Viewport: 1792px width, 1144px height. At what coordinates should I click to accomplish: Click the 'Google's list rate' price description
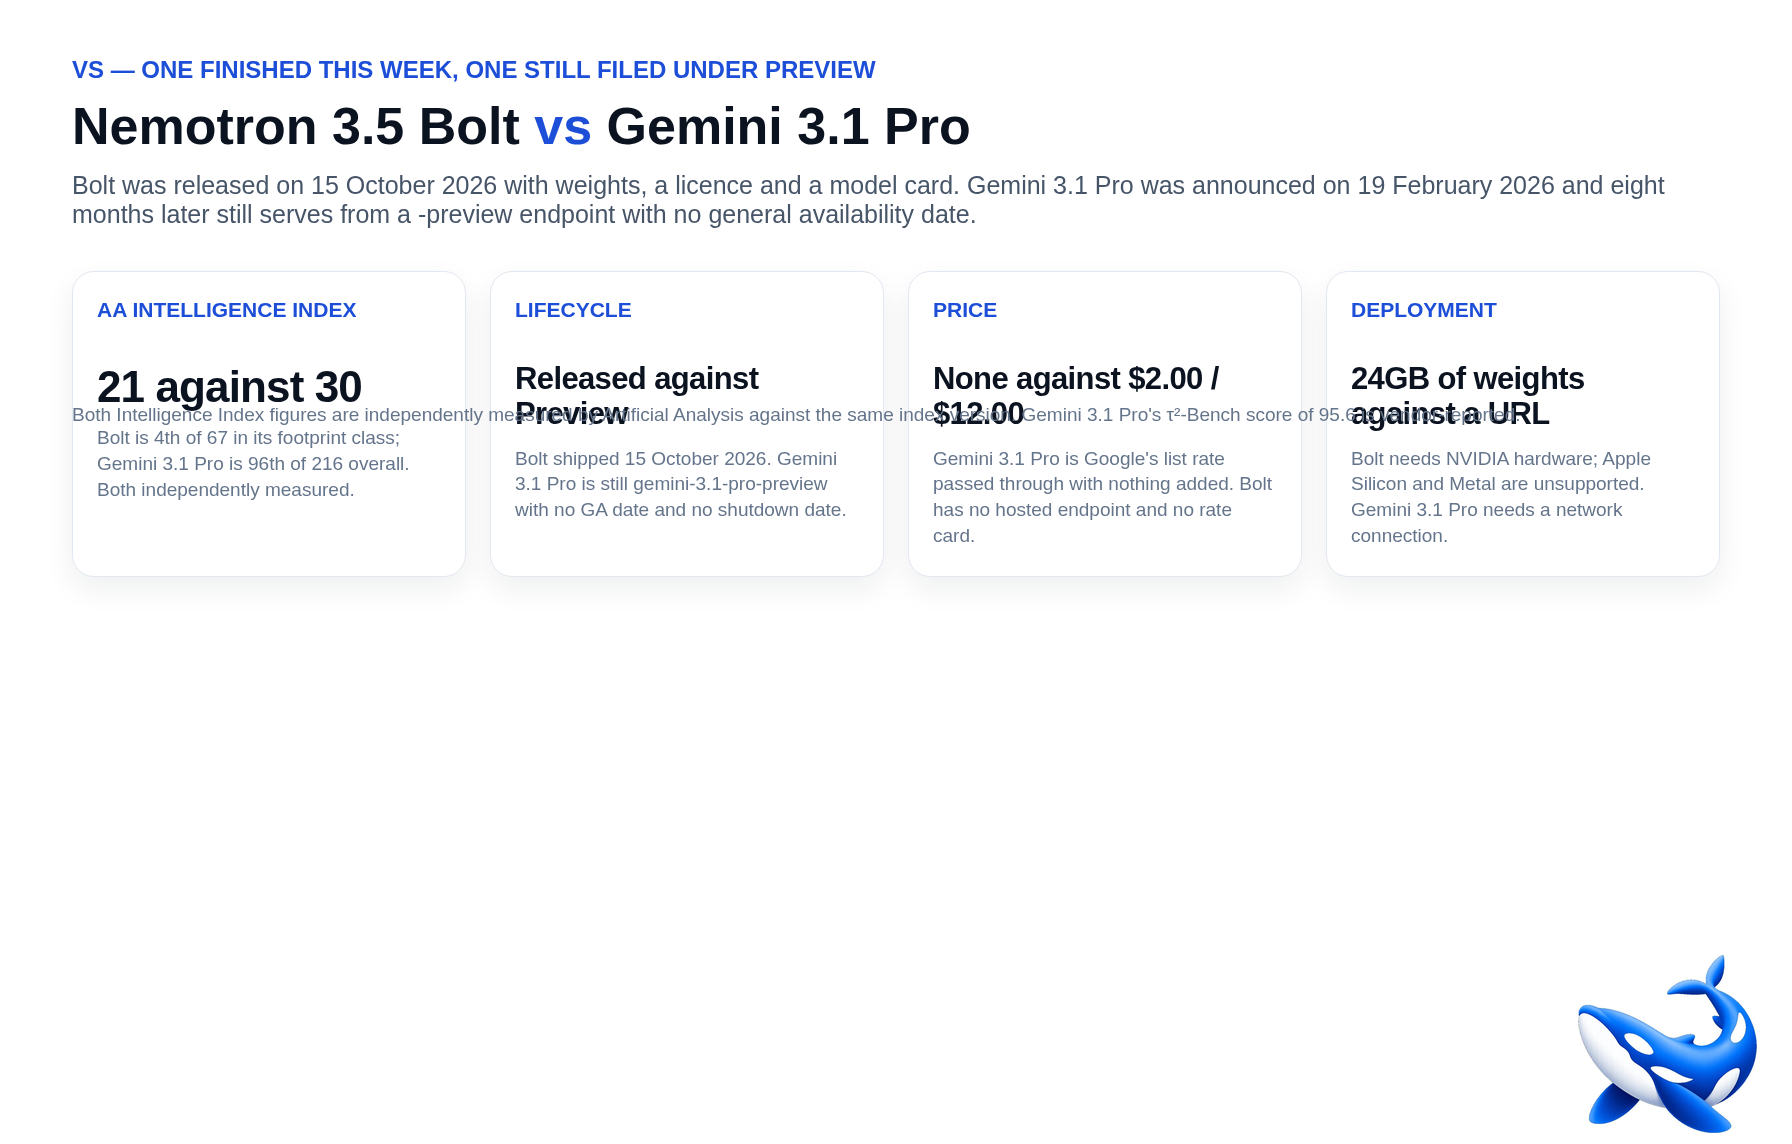1102,497
